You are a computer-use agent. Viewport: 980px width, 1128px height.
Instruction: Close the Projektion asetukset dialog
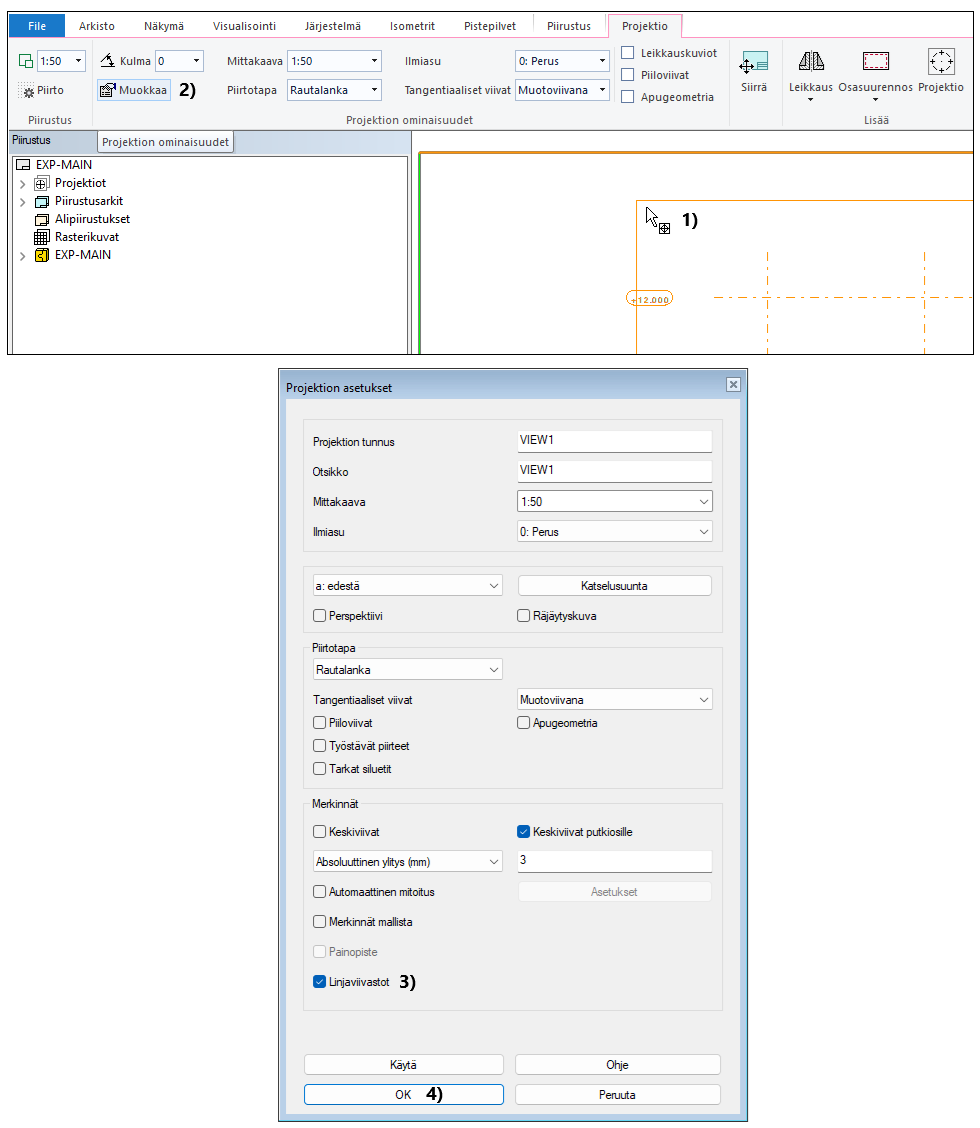733,385
